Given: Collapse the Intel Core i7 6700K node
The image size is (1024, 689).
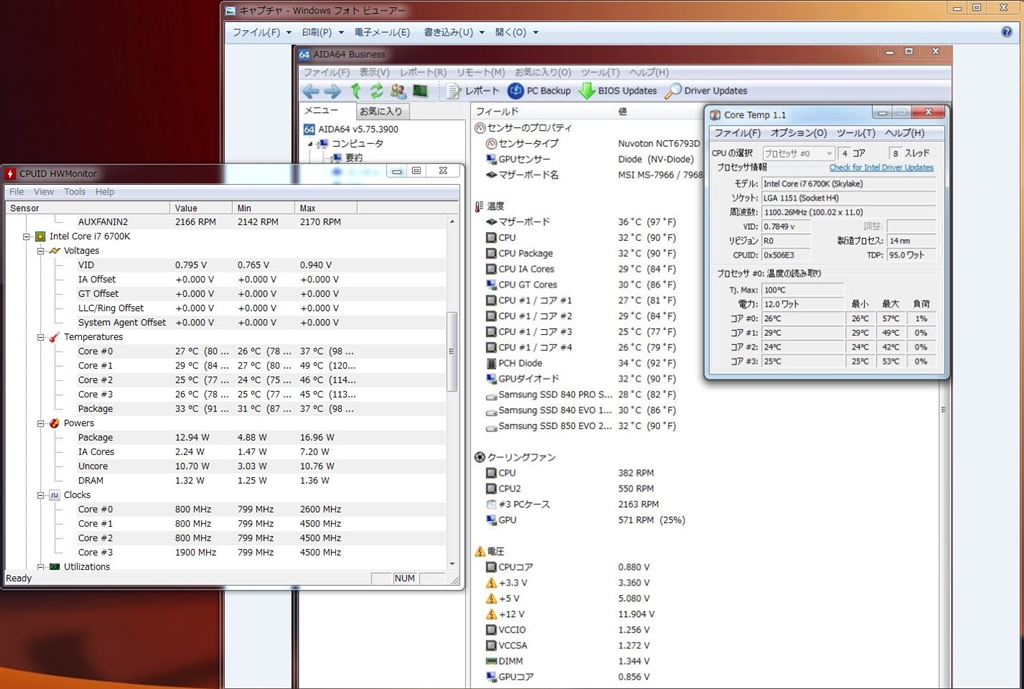Looking at the screenshot, I should pyautogui.click(x=26, y=236).
